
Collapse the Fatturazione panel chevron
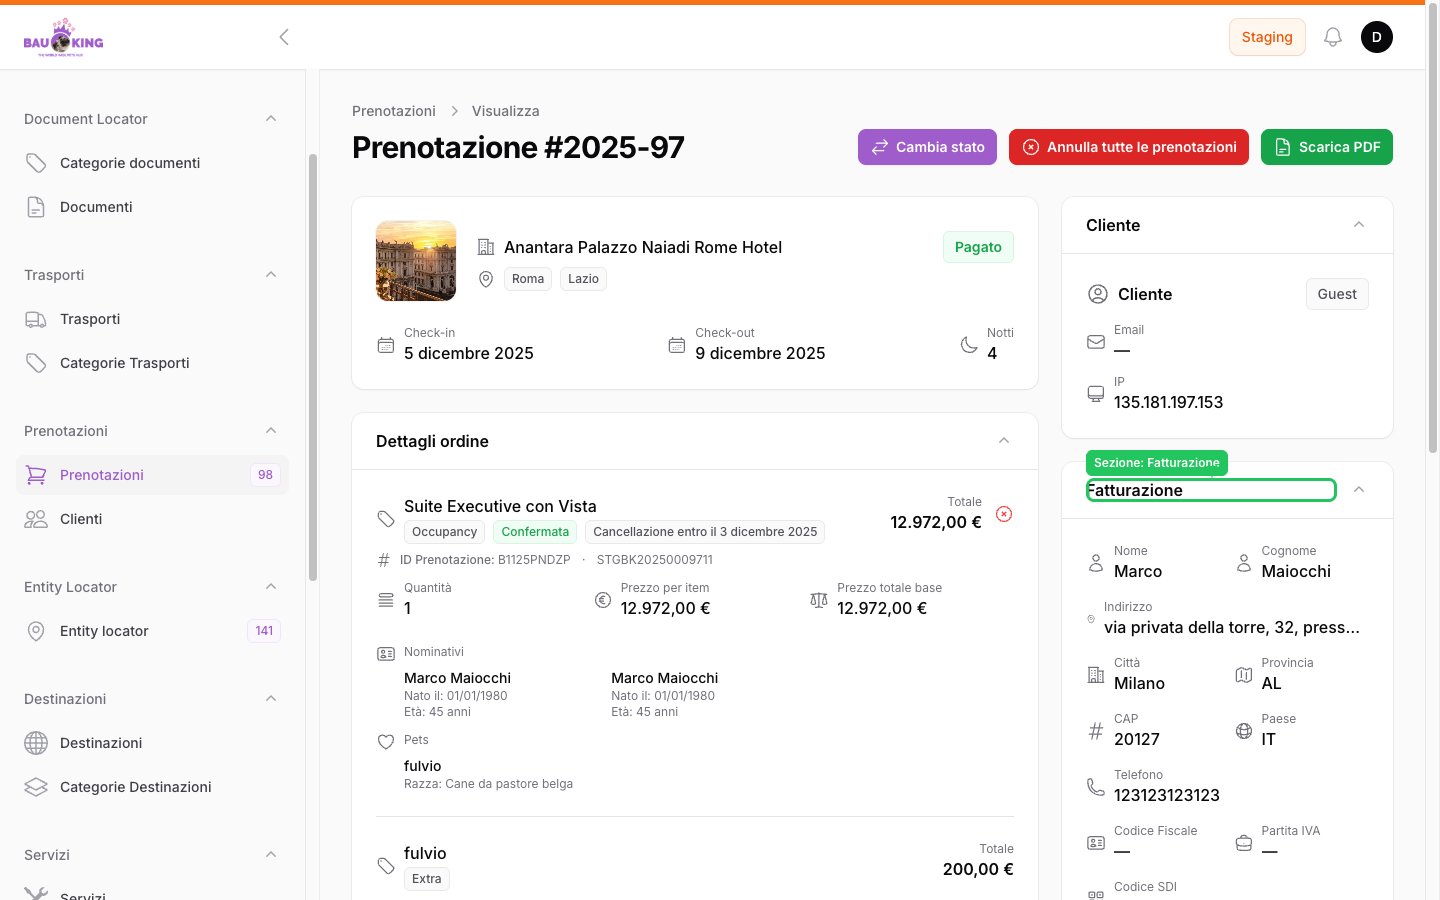coord(1359,490)
